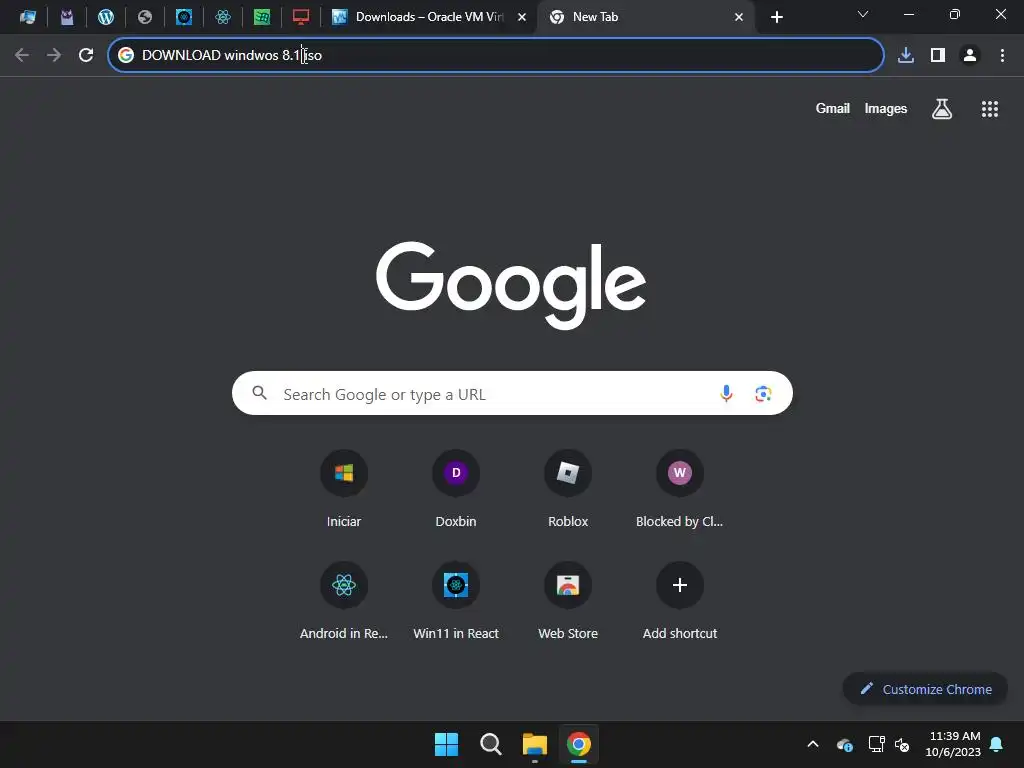This screenshot has height=768, width=1024.
Task: Close the Downloads Oracle VM tab
Action: pos(522,17)
